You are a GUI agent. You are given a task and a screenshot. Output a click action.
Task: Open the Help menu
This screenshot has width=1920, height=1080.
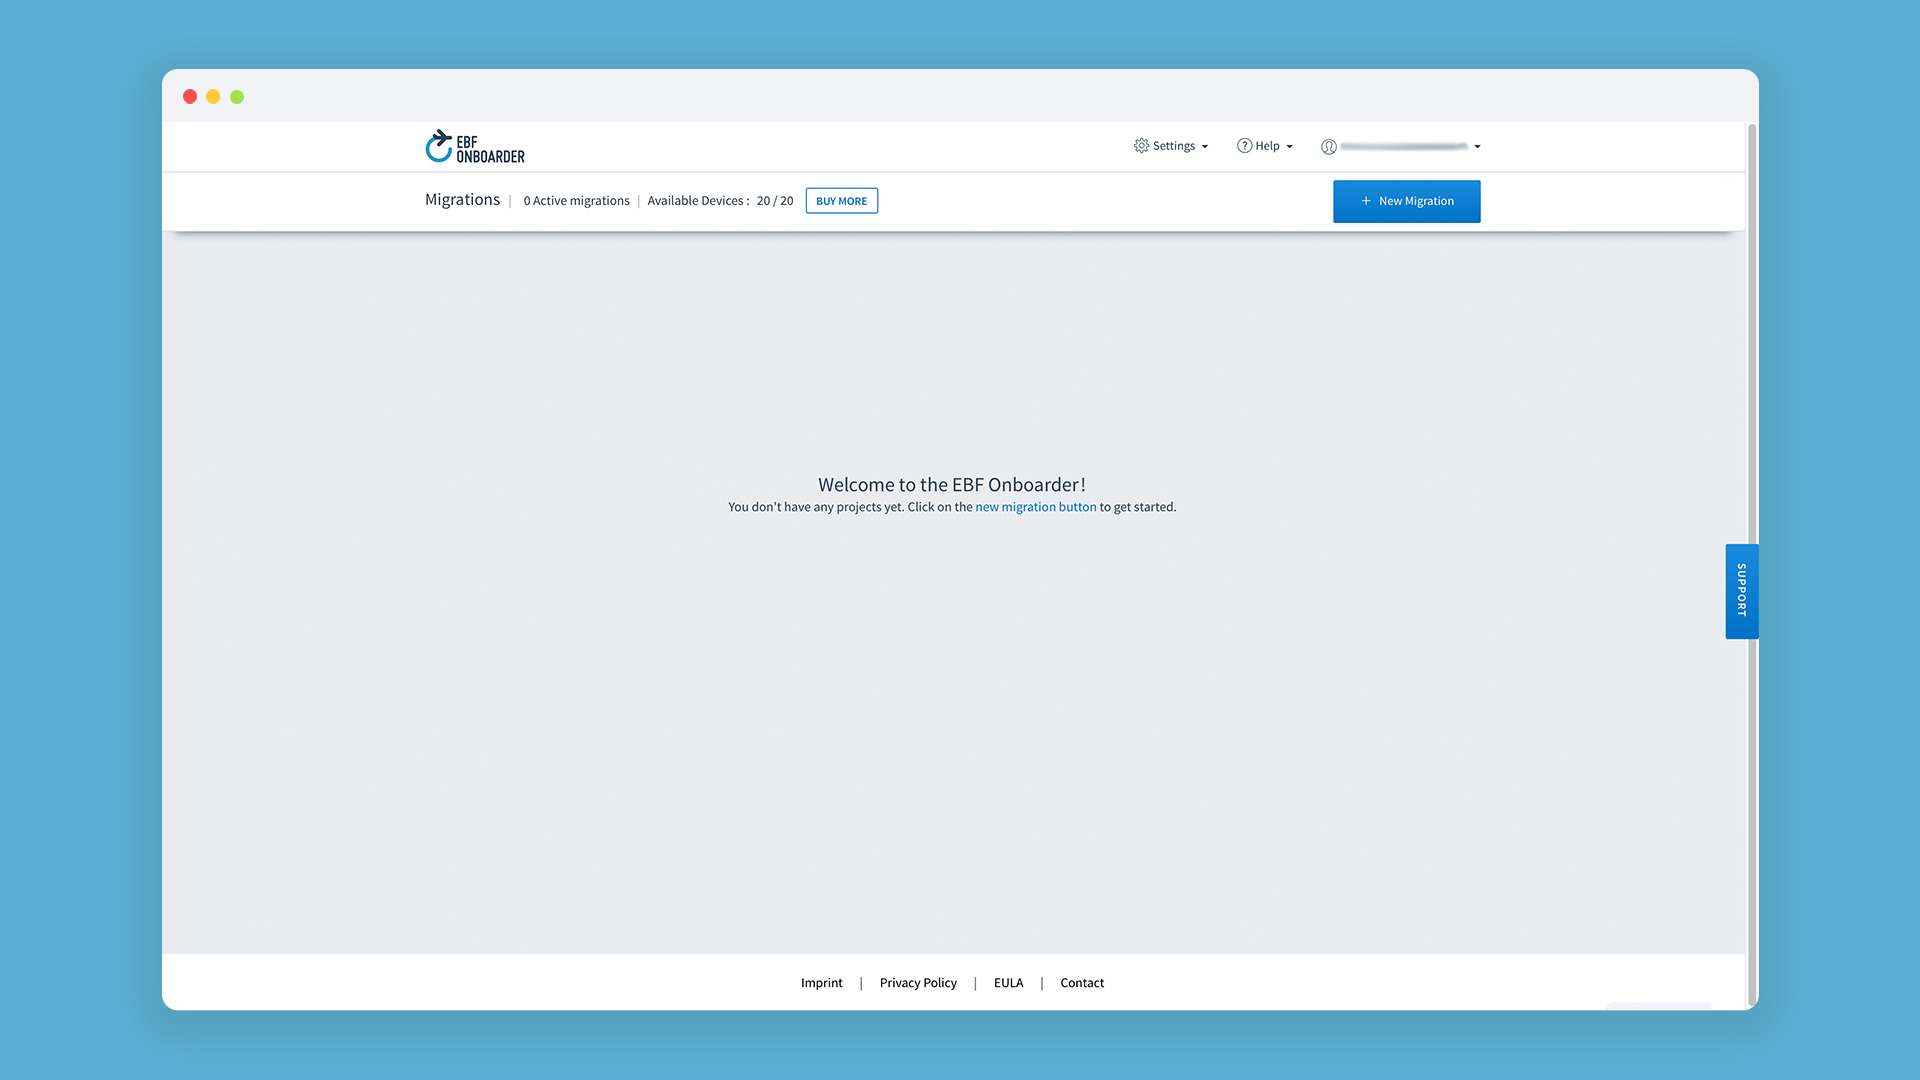coord(1267,146)
